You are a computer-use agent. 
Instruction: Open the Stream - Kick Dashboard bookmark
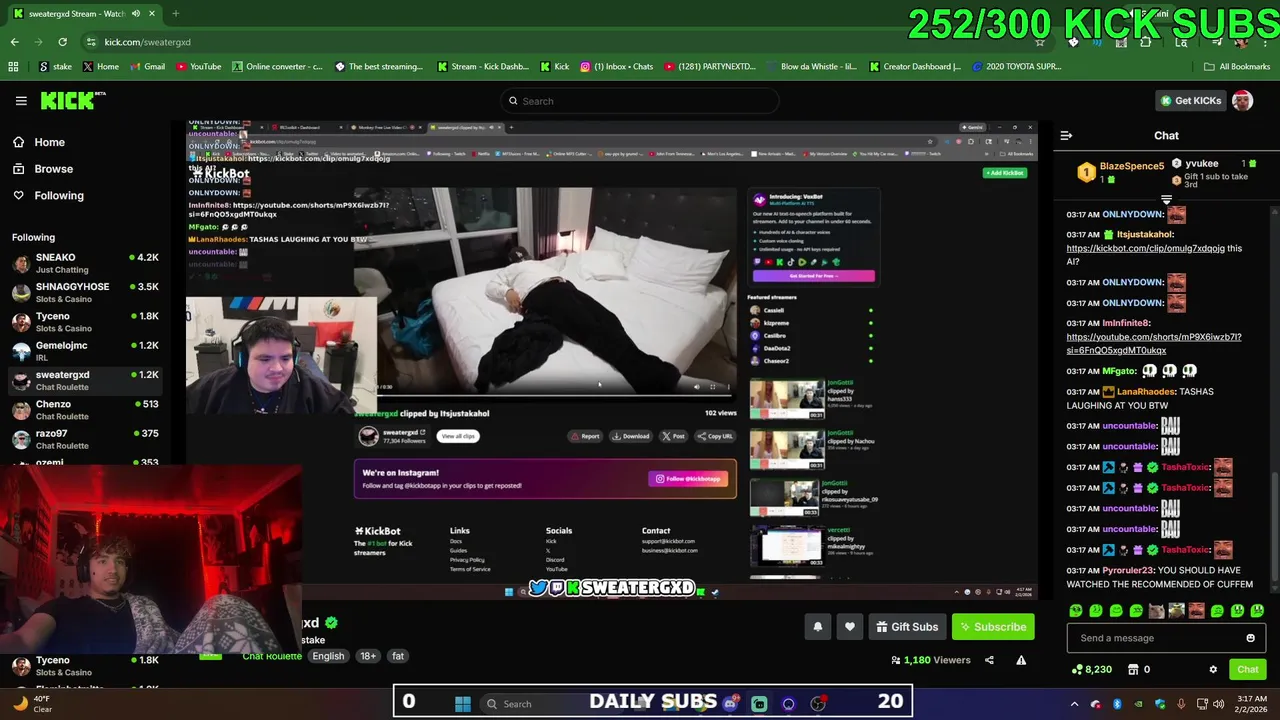coord(482,67)
